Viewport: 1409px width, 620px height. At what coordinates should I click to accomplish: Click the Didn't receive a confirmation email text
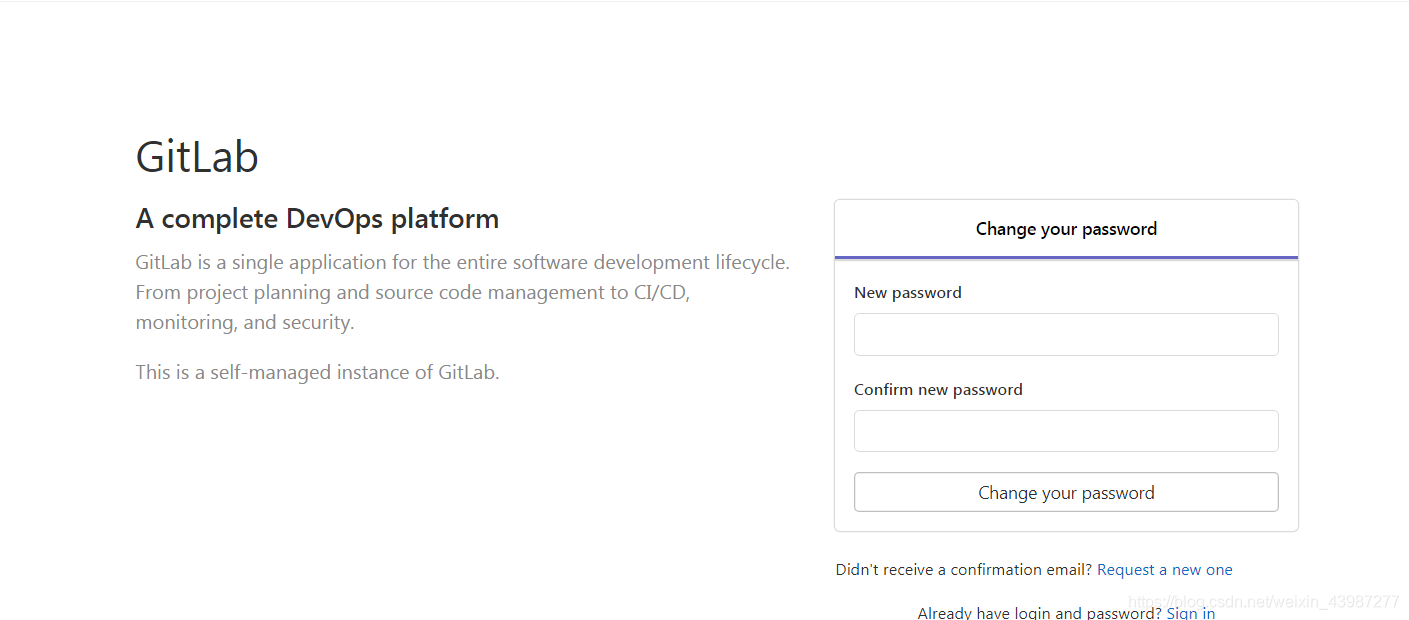click(964, 570)
